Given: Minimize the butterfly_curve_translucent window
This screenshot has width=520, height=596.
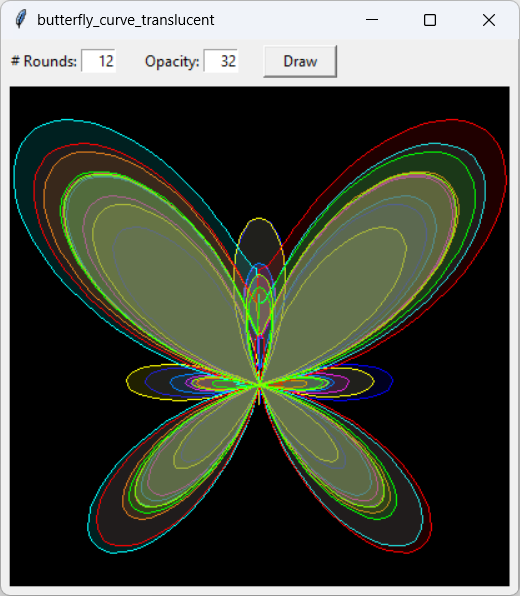Looking at the screenshot, I should click(372, 20).
